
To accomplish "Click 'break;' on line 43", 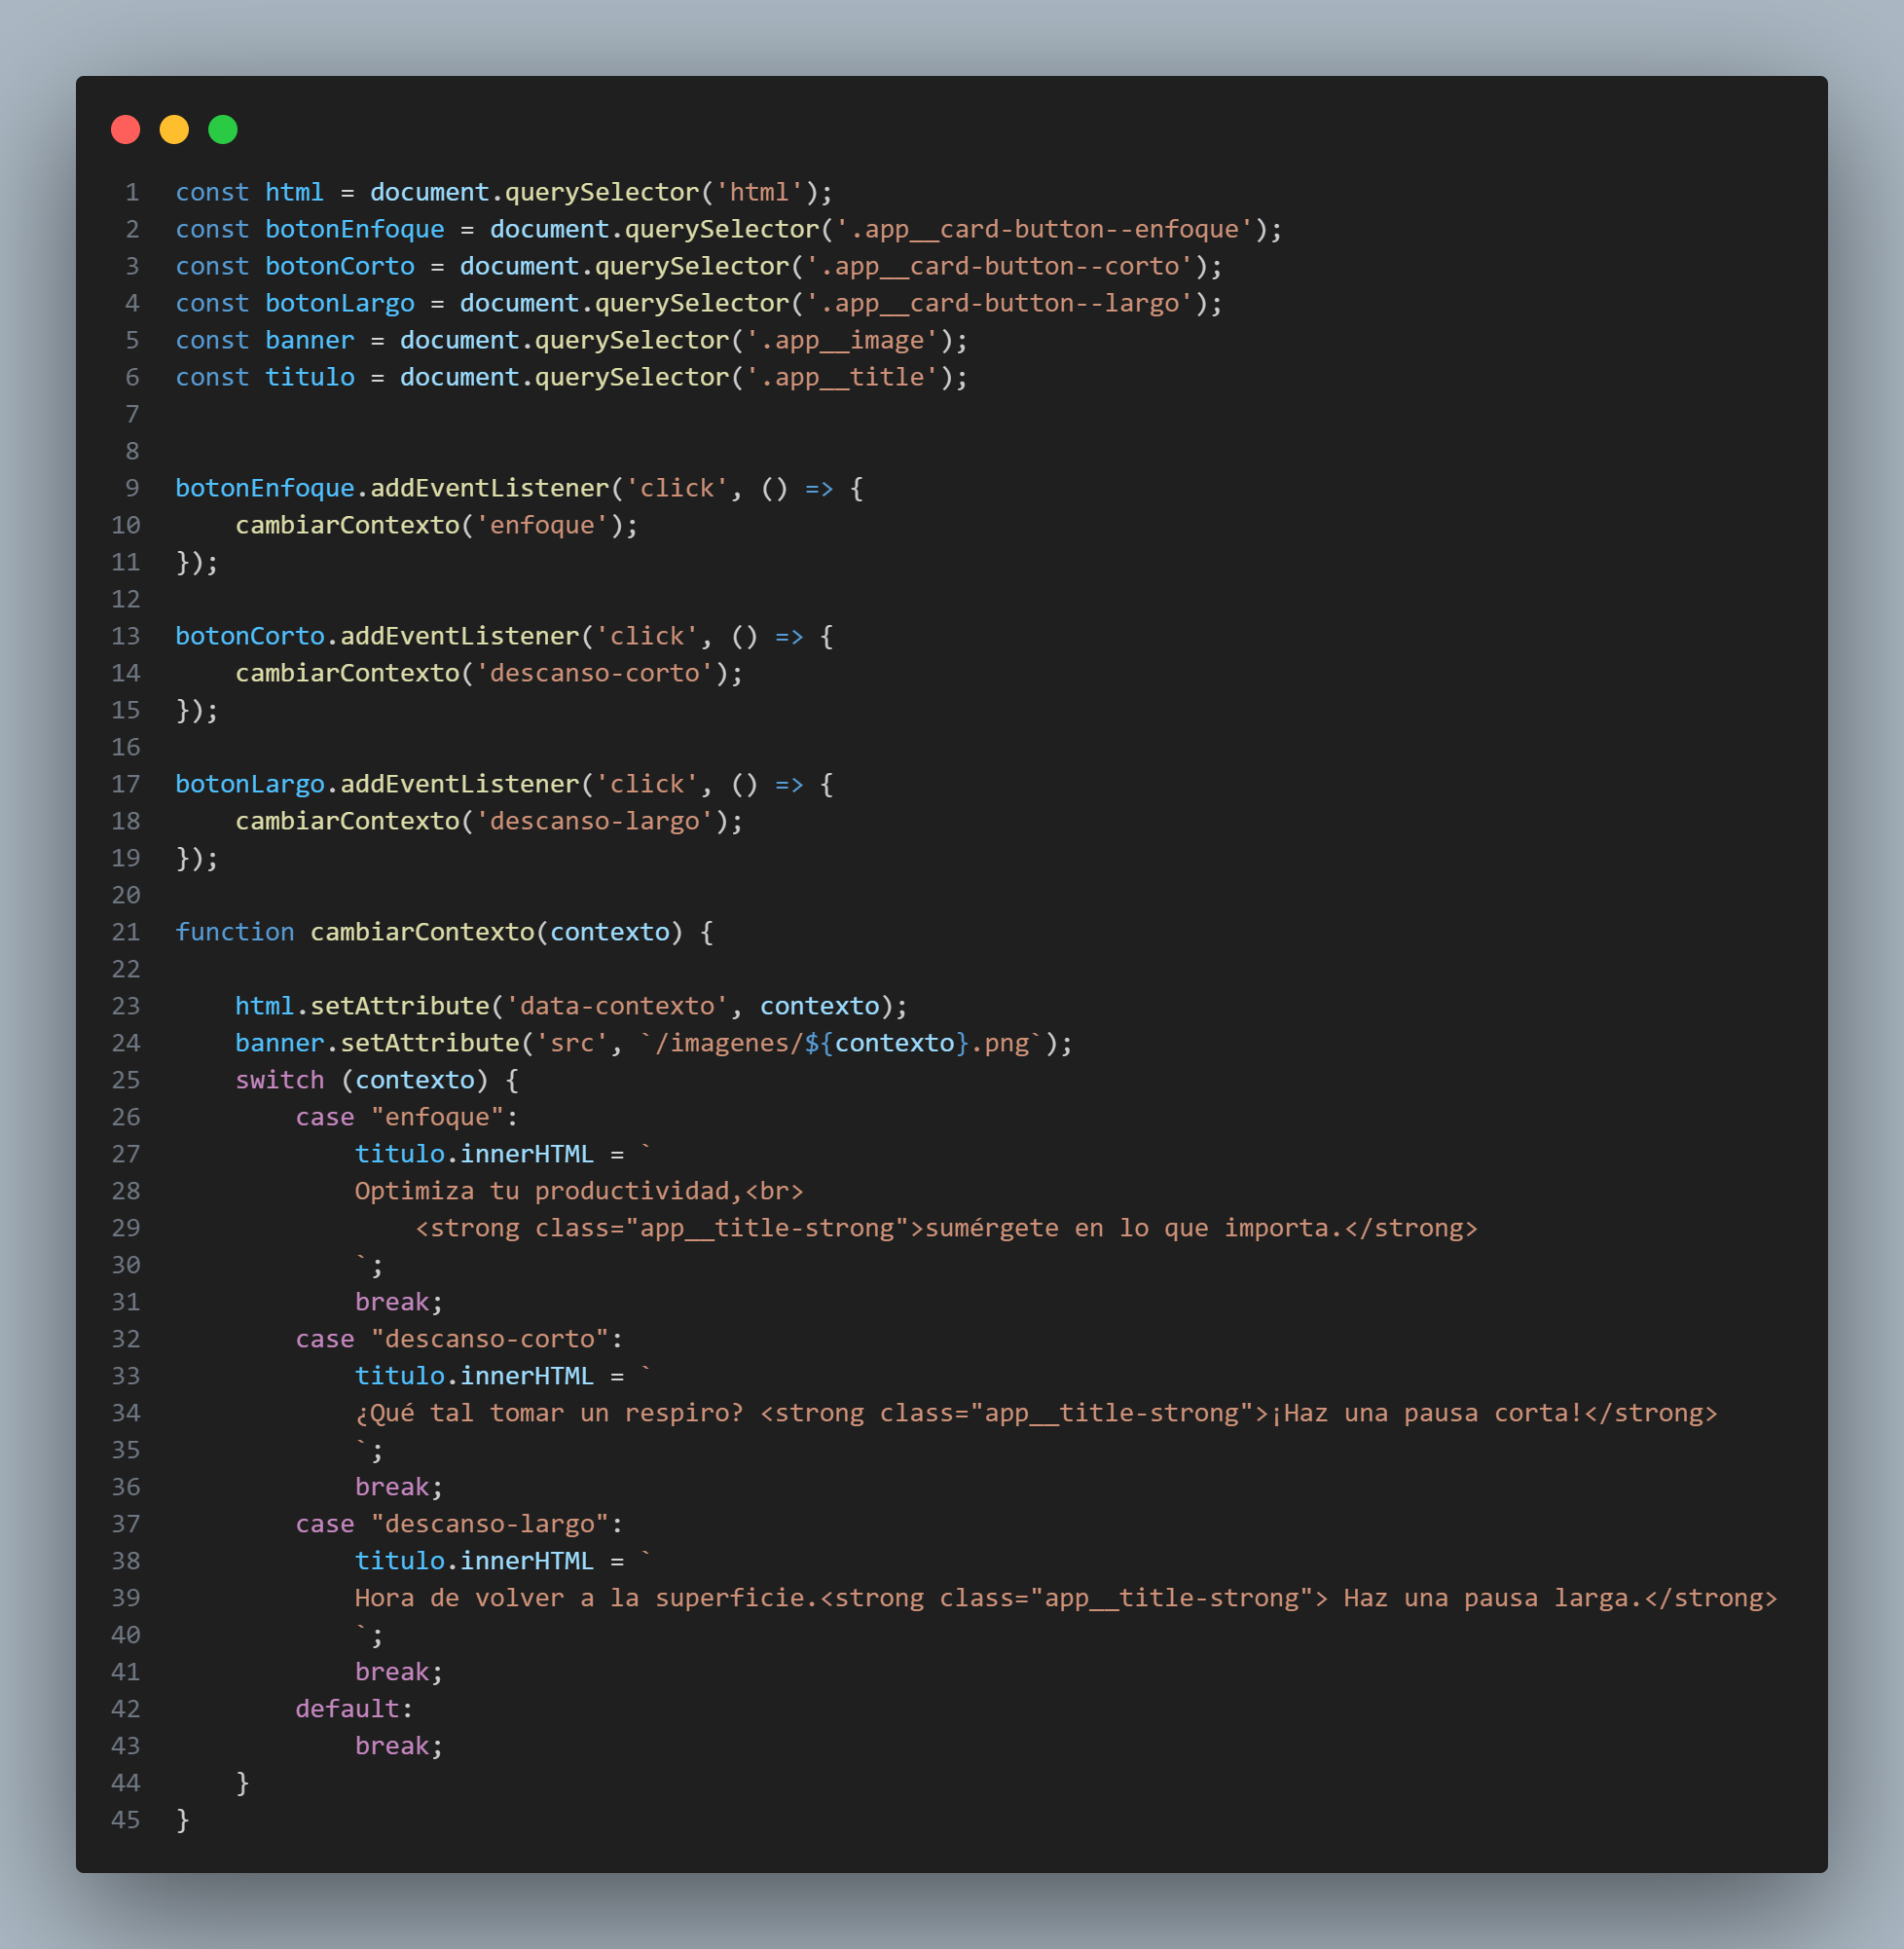I will [x=399, y=1746].
